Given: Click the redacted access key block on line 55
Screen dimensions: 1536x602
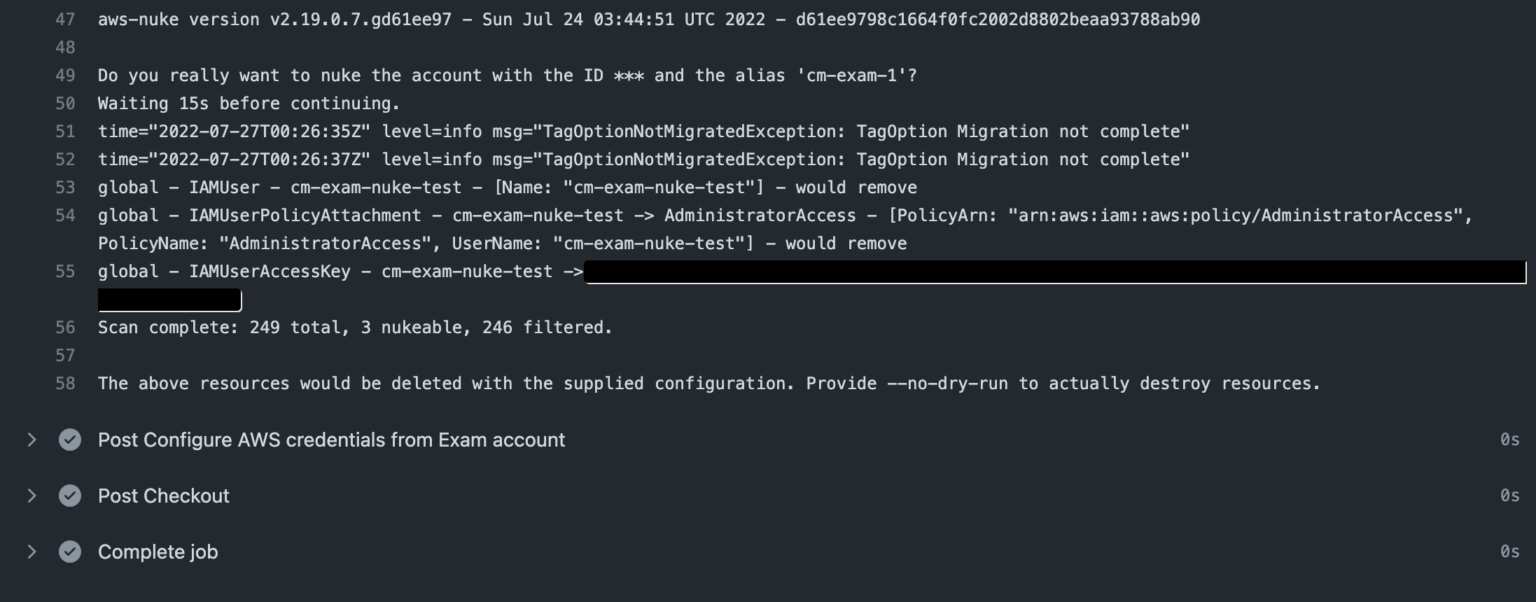Looking at the screenshot, I should coord(1050,271).
